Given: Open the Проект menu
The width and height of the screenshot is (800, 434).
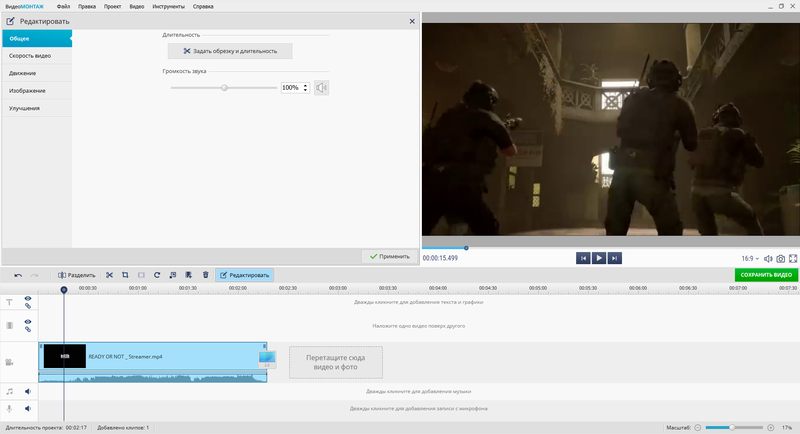Looking at the screenshot, I should tap(112, 7).
